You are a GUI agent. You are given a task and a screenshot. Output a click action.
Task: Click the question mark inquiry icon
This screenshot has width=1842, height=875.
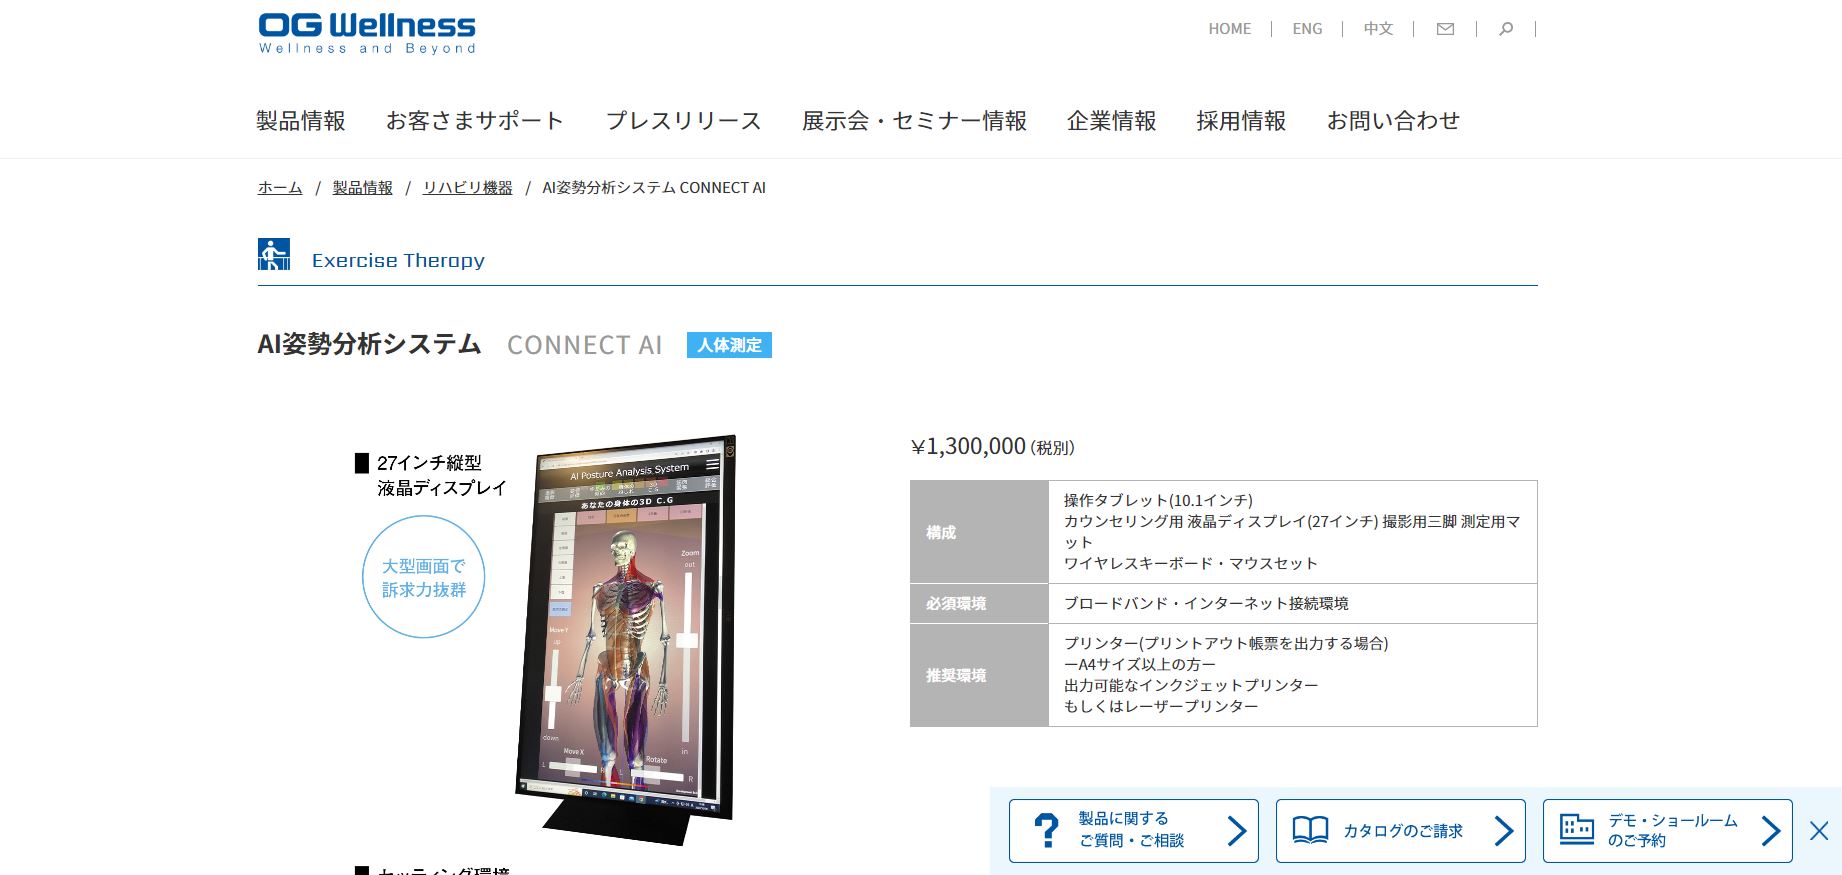(x=1046, y=831)
